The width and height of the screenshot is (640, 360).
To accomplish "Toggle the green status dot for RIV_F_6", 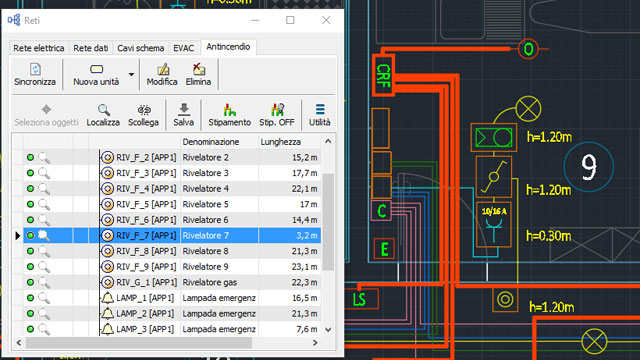I will point(30,220).
